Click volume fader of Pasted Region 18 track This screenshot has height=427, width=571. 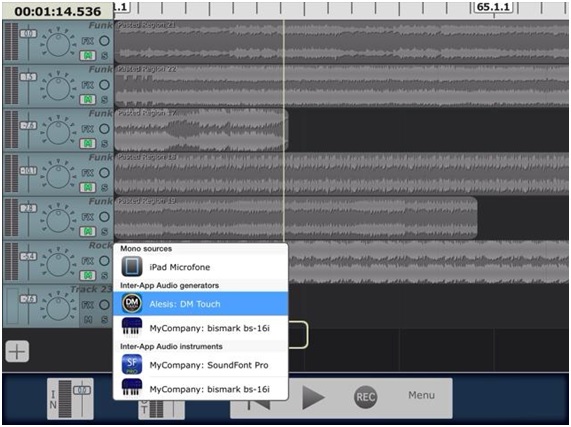(28, 170)
